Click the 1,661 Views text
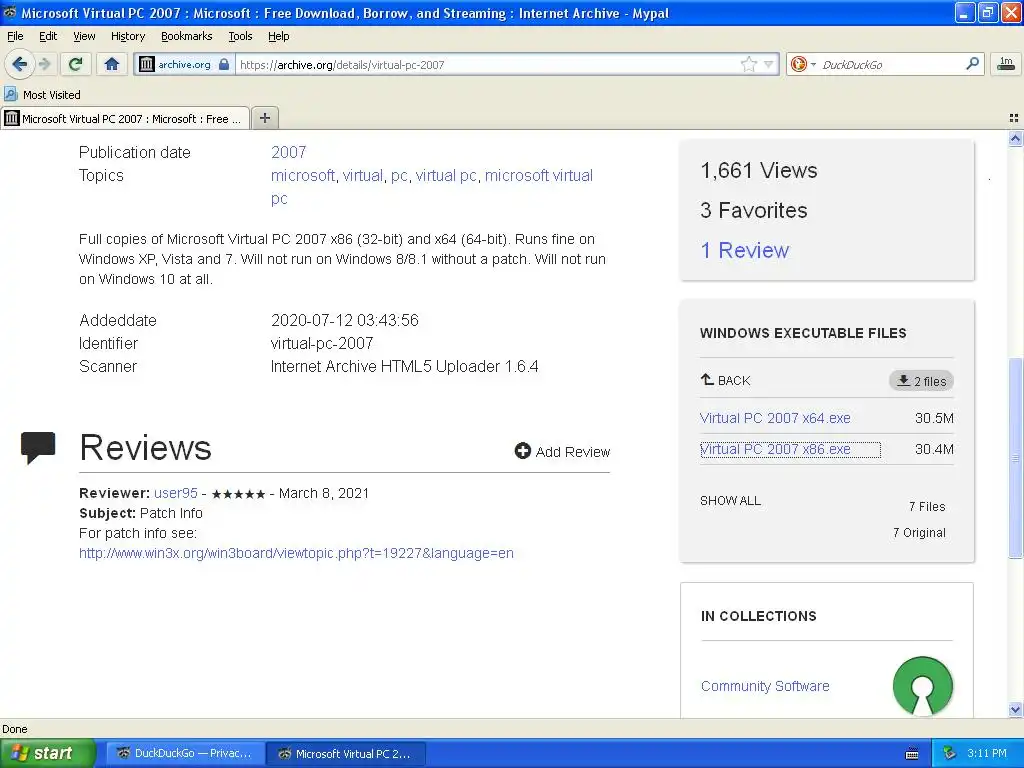Viewport: 1024px width, 768px height. click(759, 170)
